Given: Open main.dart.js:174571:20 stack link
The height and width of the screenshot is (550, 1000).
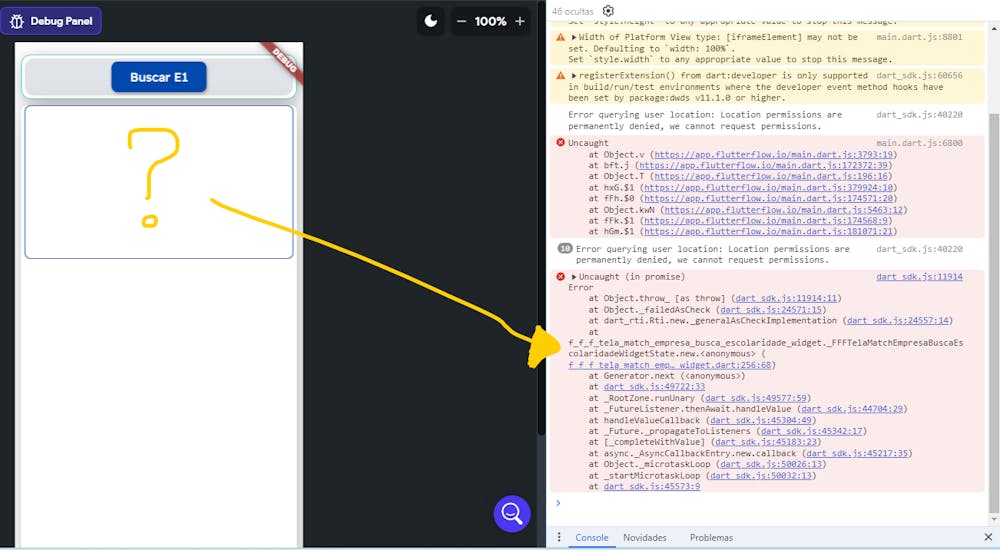Looking at the screenshot, I should tap(769, 198).
